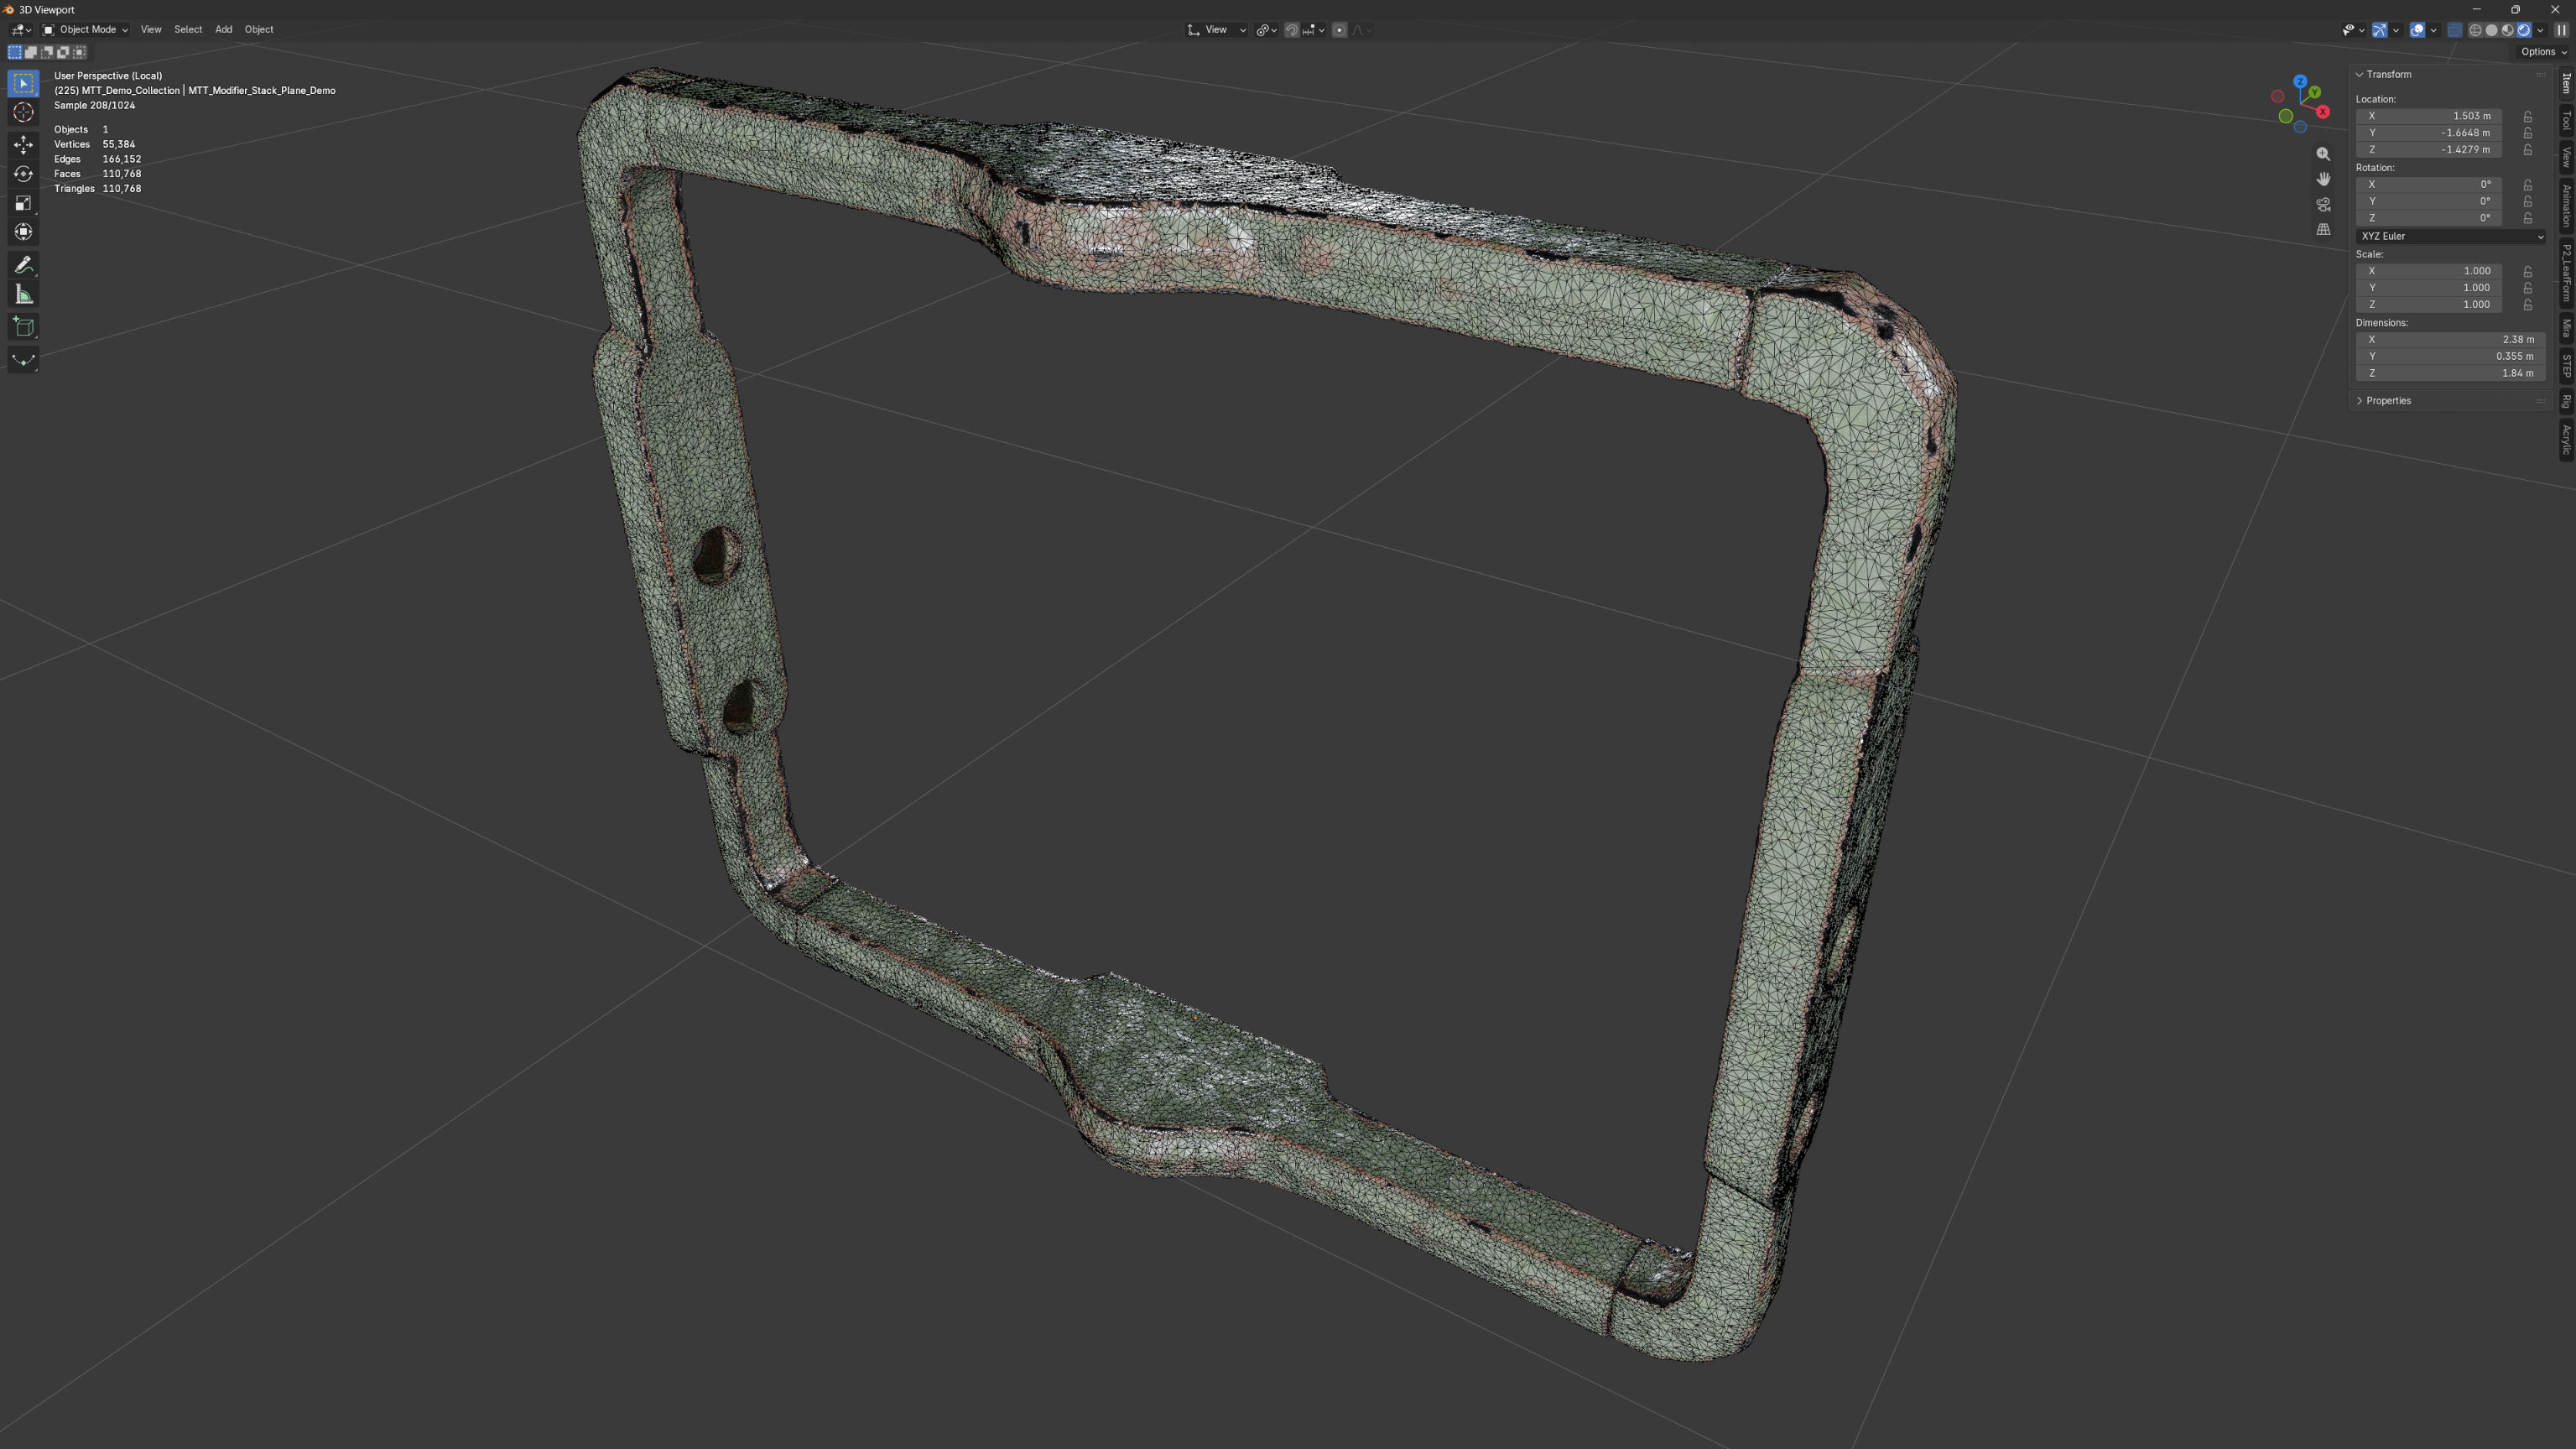Toggle X-ray mode in header
Screen dimensions: 2576x1449
(2455, 30)
